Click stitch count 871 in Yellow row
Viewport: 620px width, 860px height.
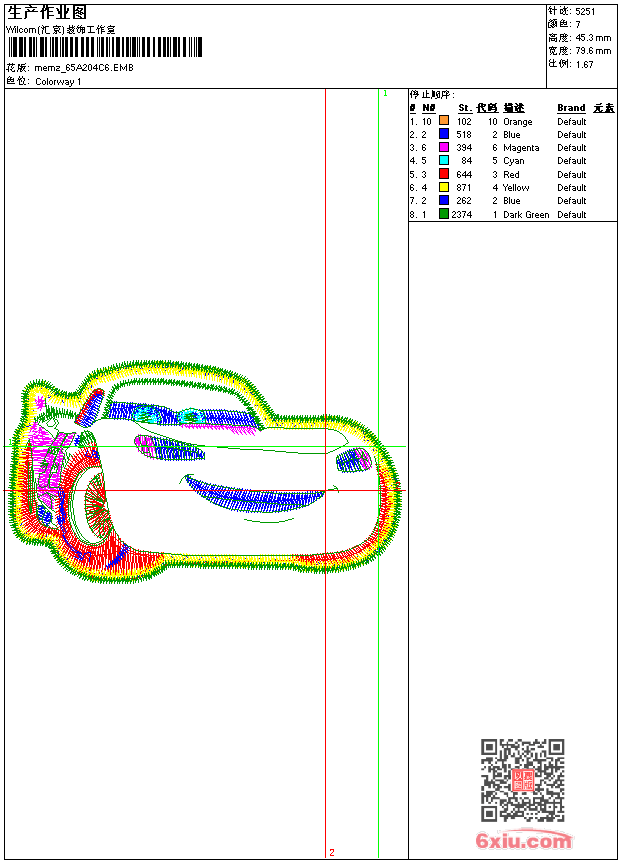click(x=464, y=188)
